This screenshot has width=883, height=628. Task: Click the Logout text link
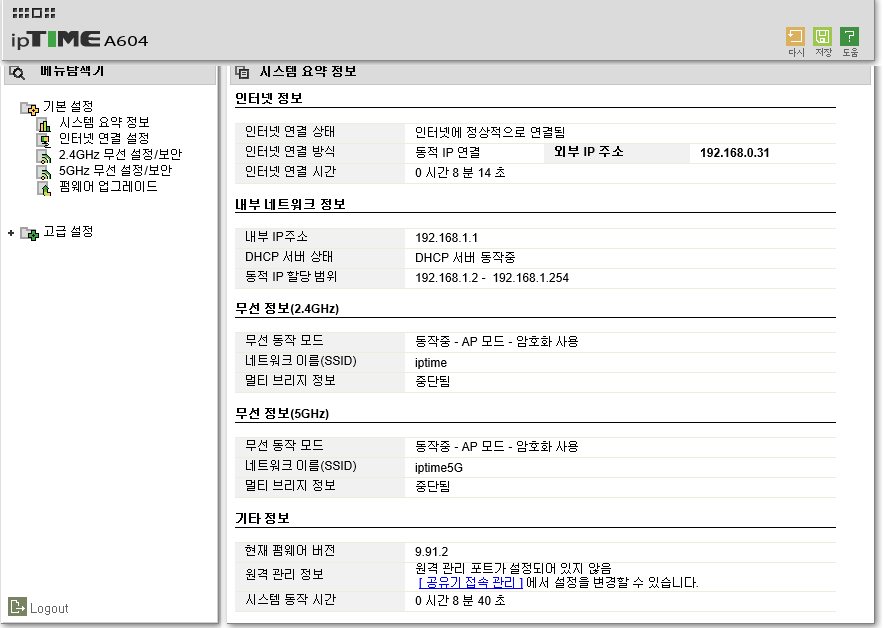tap(49, 608)
